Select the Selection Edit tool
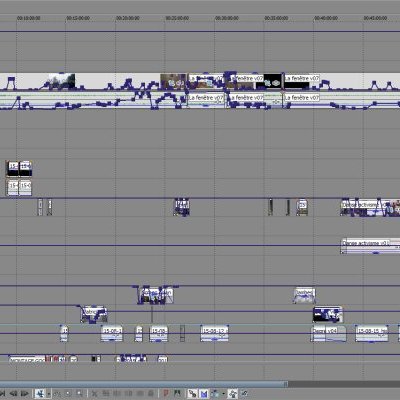Viewport: 400px width, 400px height. pos(68,394)
